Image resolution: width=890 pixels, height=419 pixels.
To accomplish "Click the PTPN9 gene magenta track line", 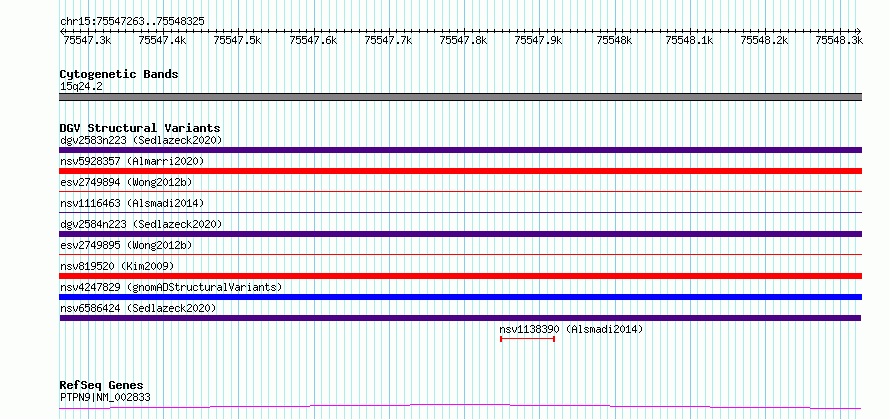I will pos(460,407).
